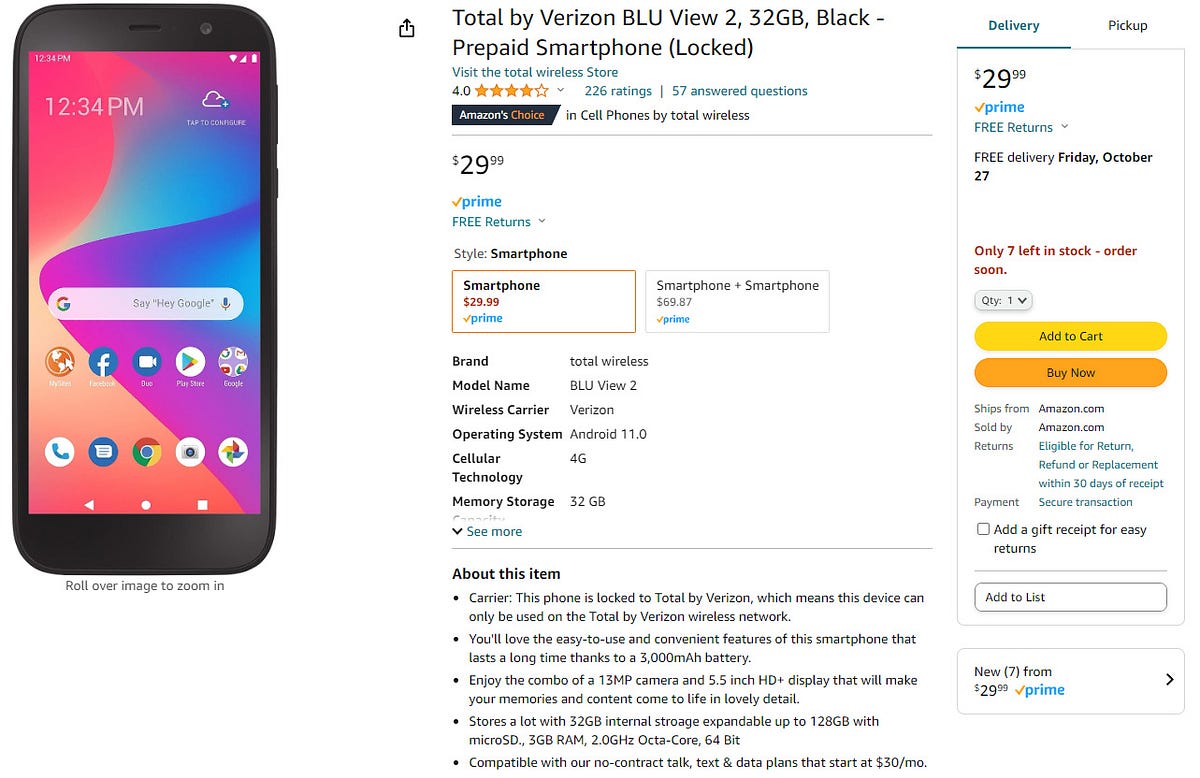
Task: Click the arrow on the New (7) offers box
Action: [x=1168, y=680]
